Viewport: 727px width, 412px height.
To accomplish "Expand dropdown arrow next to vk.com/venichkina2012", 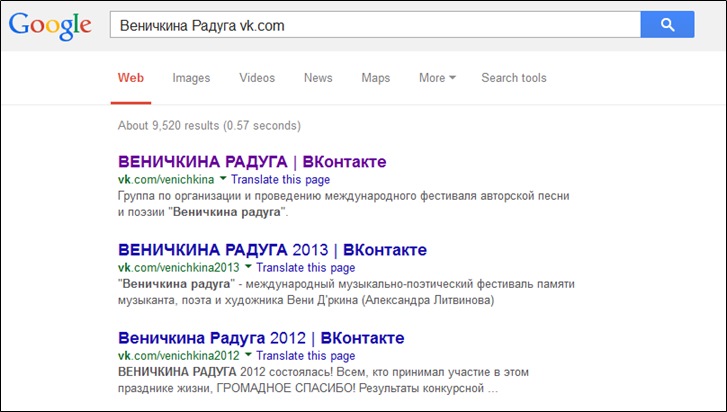I will [x=248, y=355].
